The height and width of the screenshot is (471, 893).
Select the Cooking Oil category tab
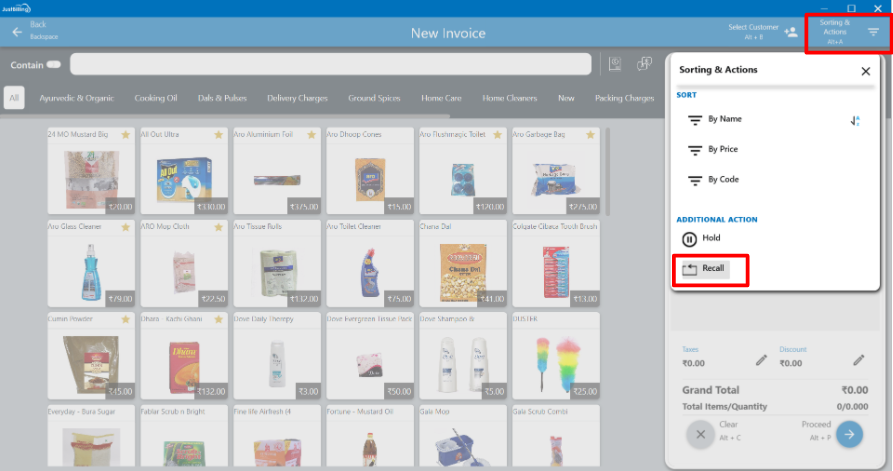pos(156,98)
